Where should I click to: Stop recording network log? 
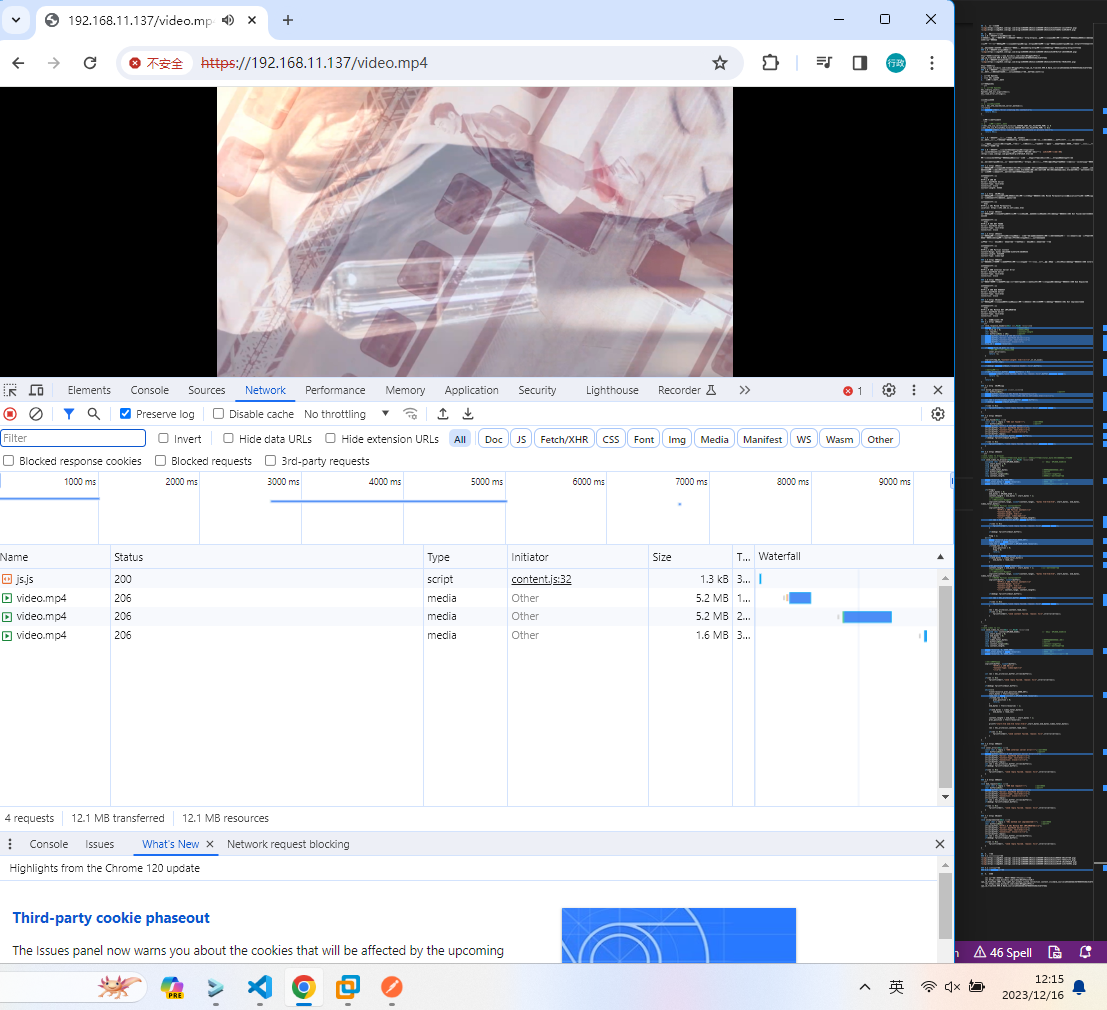[10, 414]
